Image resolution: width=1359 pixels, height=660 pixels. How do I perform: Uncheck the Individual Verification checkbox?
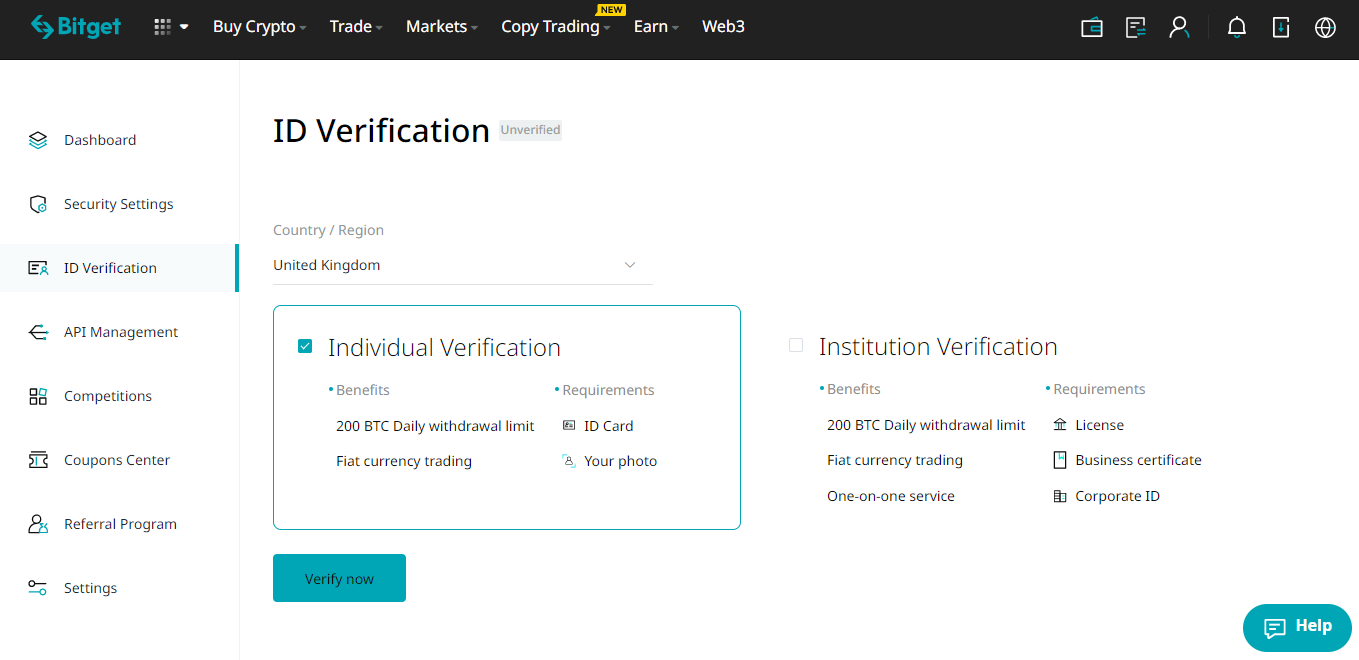(x=305, y=346)
